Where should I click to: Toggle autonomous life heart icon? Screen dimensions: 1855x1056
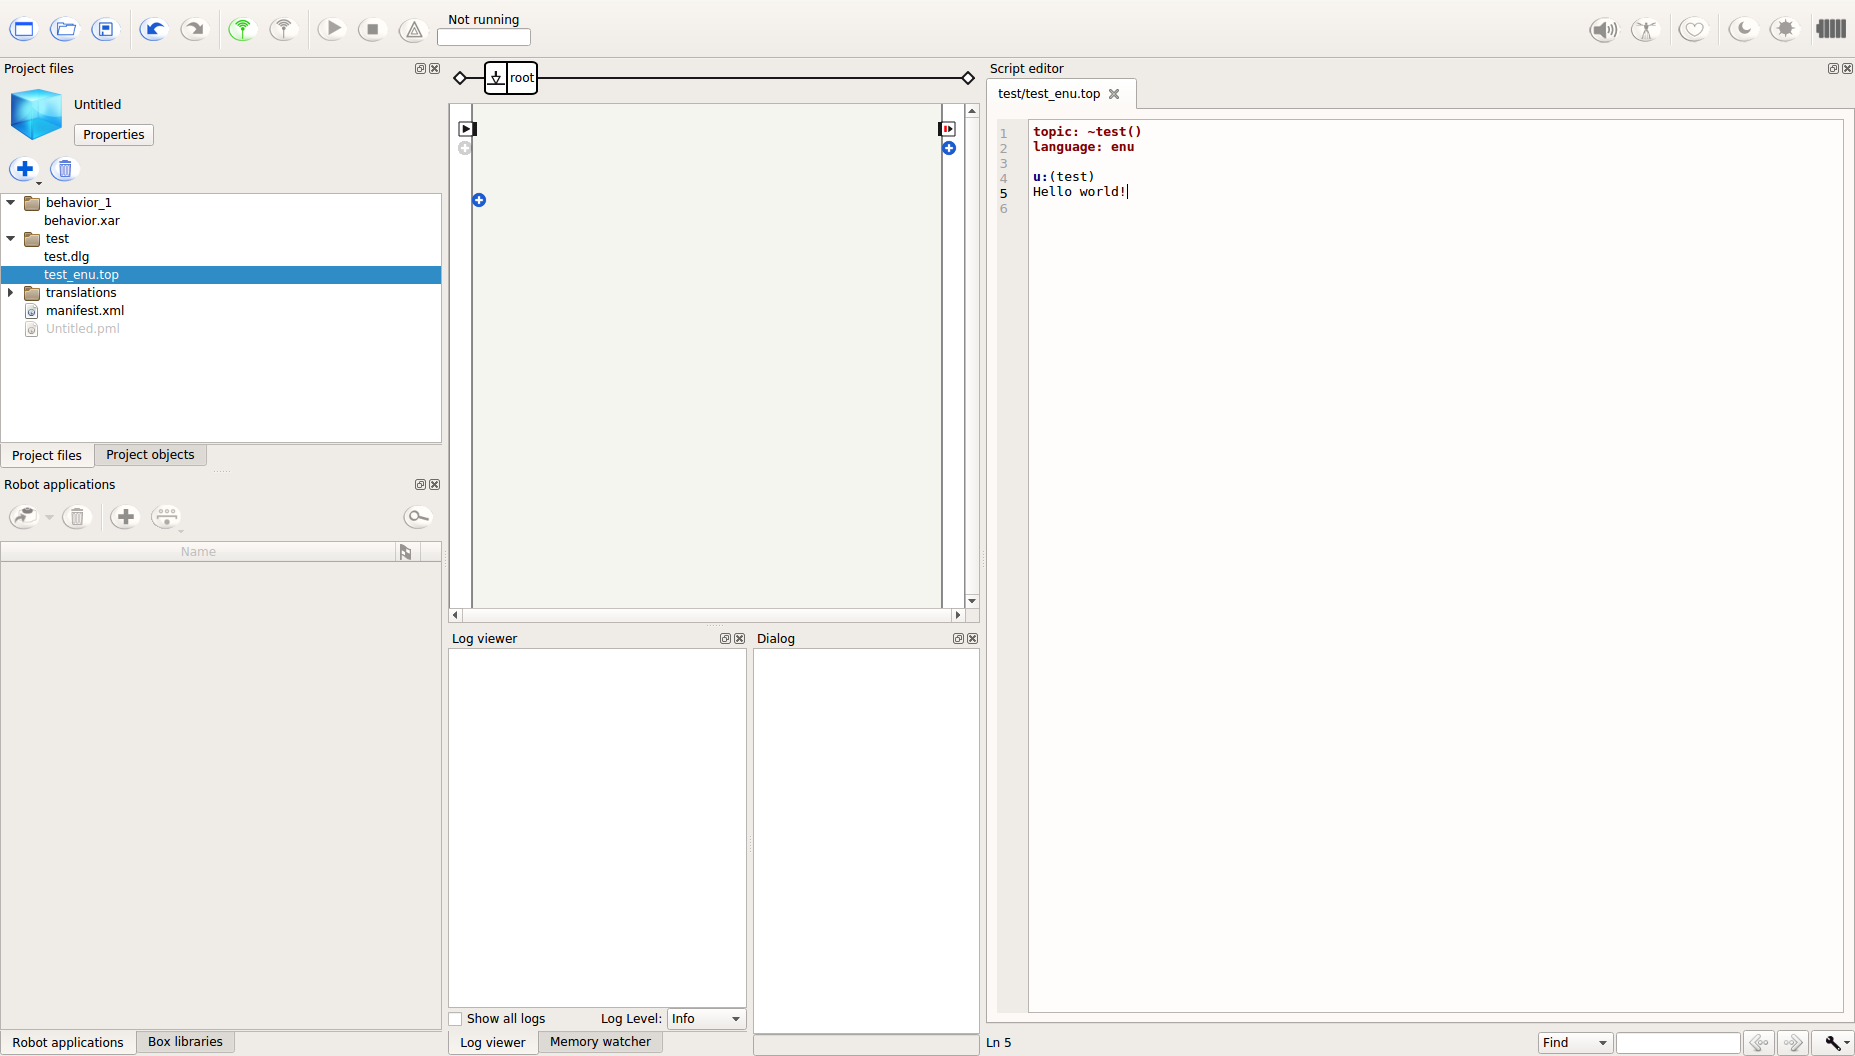(1693, 29)
